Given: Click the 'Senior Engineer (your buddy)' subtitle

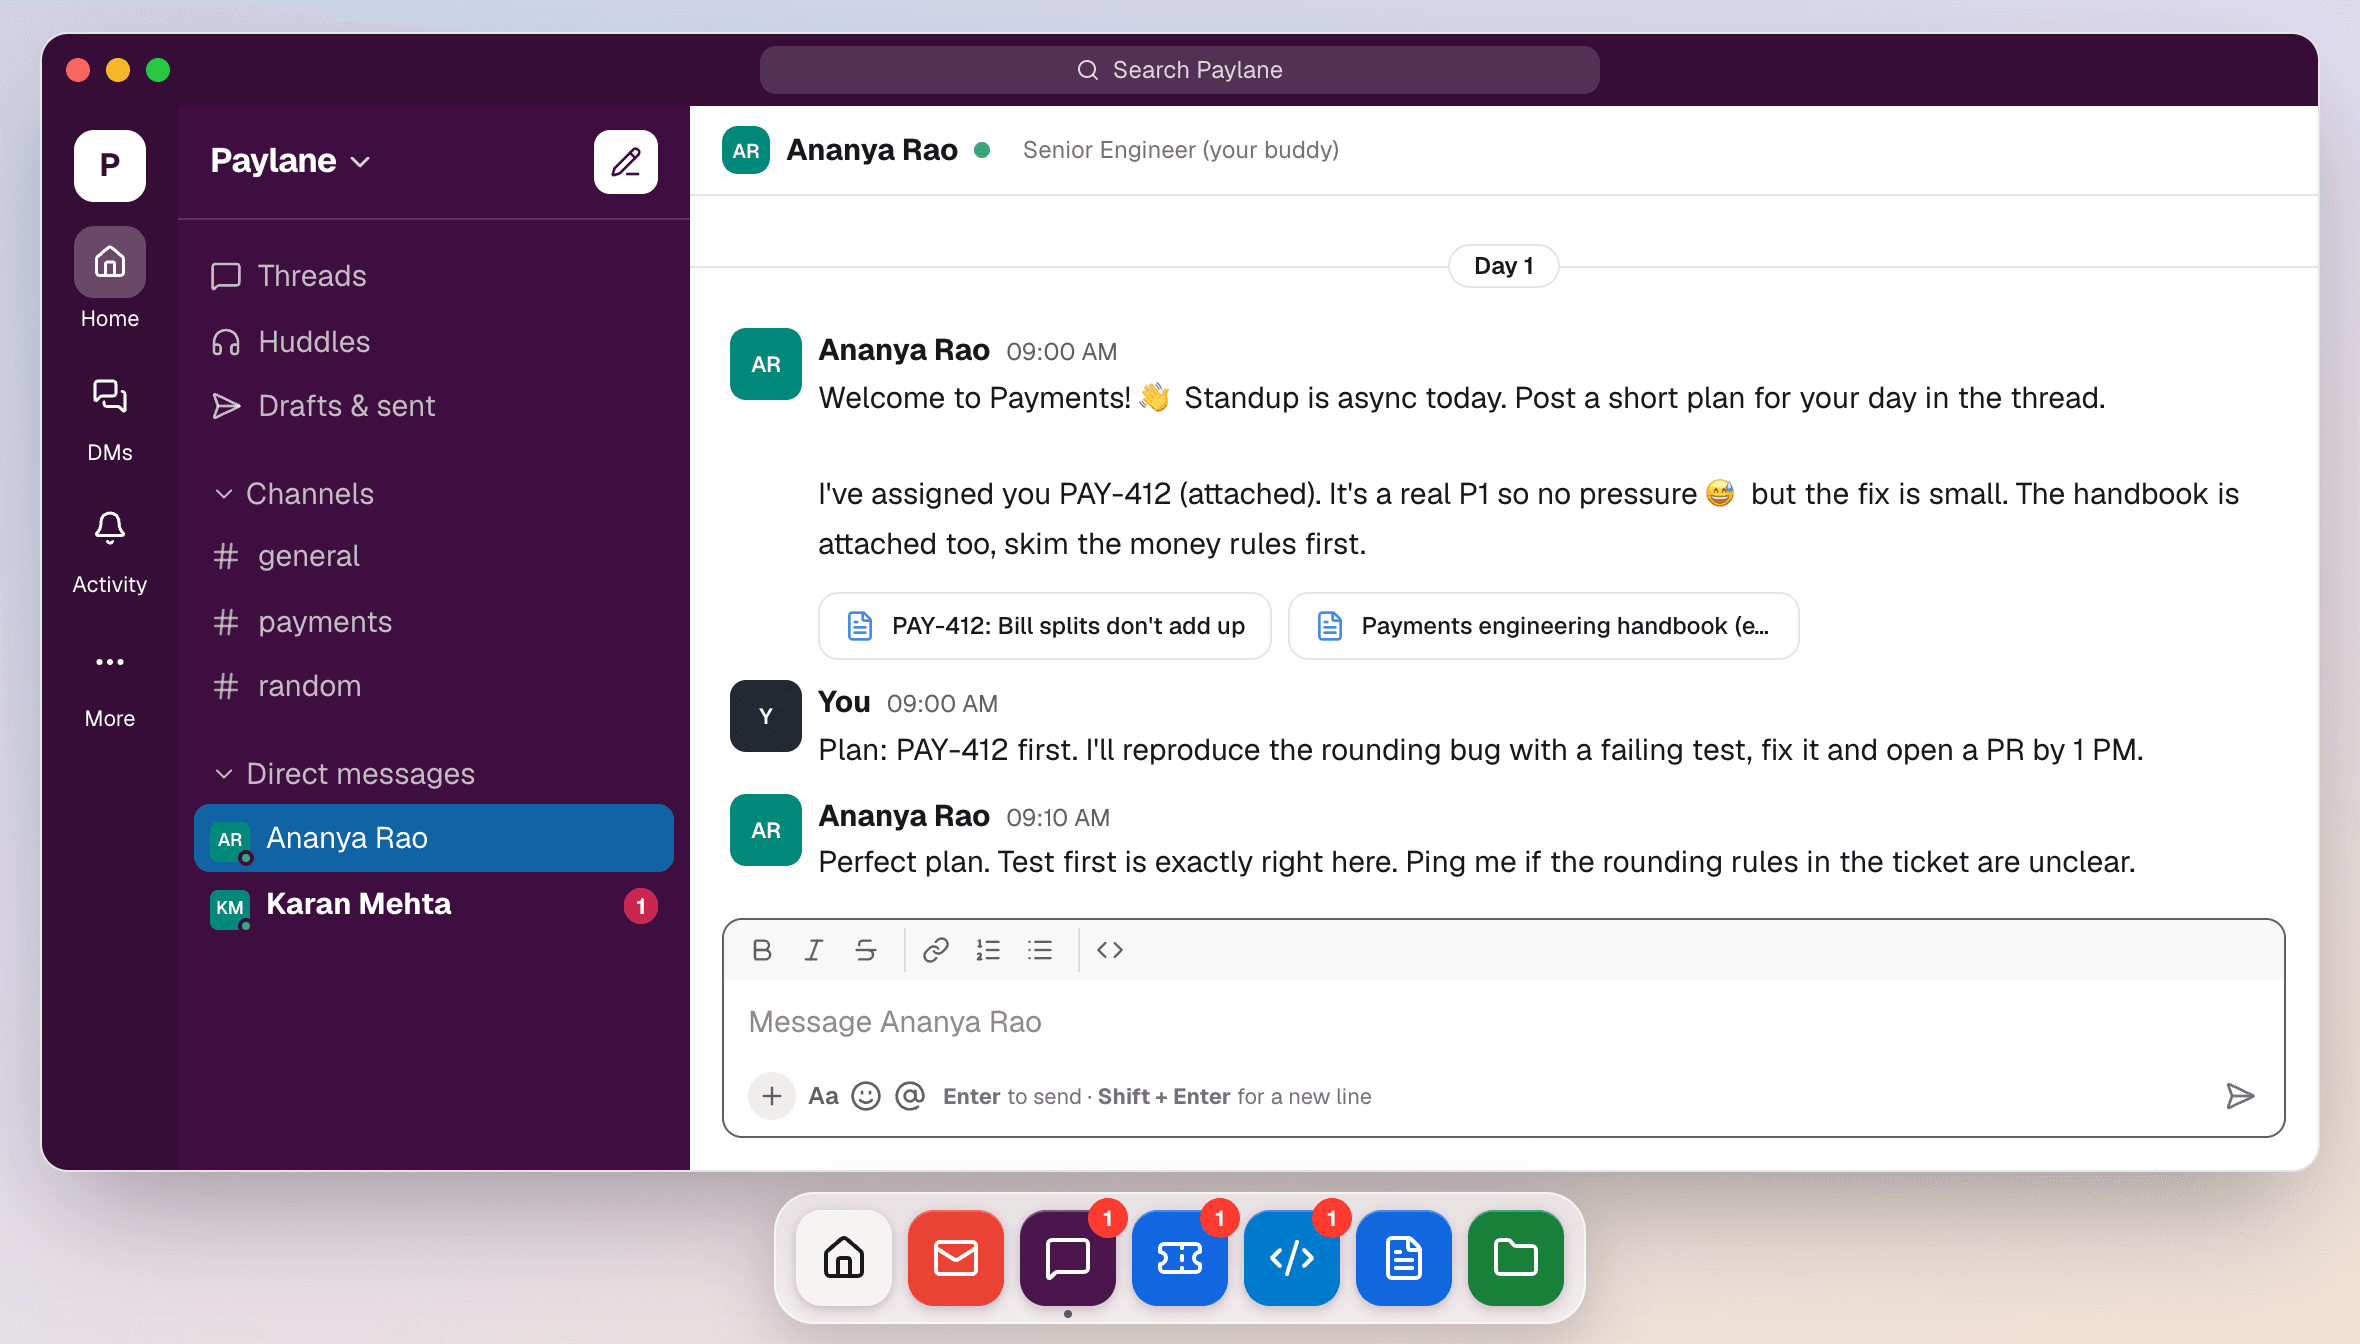Looking at the screenshot, I should 1181,150.
